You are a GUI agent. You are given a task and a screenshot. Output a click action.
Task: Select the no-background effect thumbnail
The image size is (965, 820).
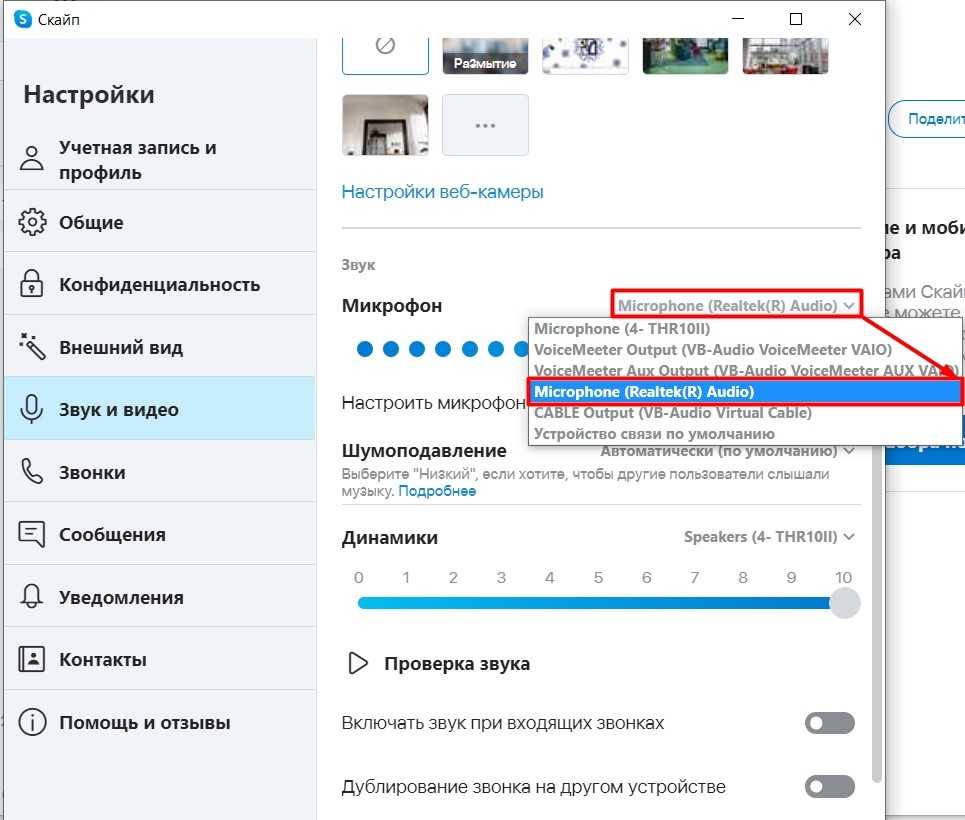click(385, 56)
